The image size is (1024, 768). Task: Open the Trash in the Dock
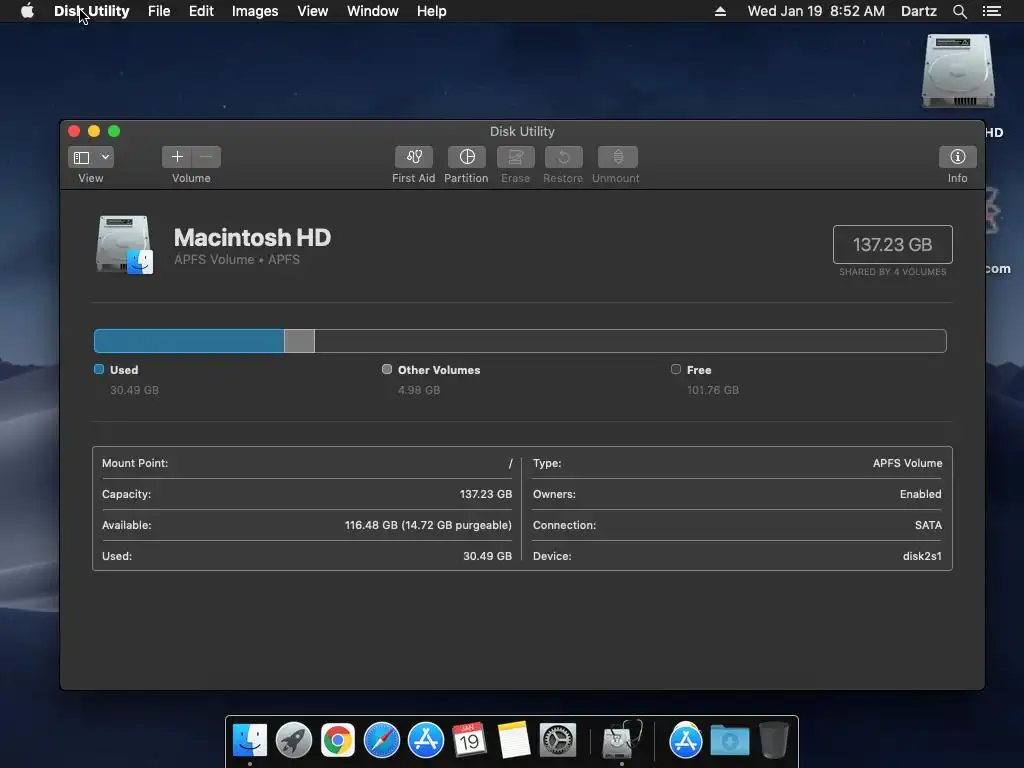click(774, 740)
